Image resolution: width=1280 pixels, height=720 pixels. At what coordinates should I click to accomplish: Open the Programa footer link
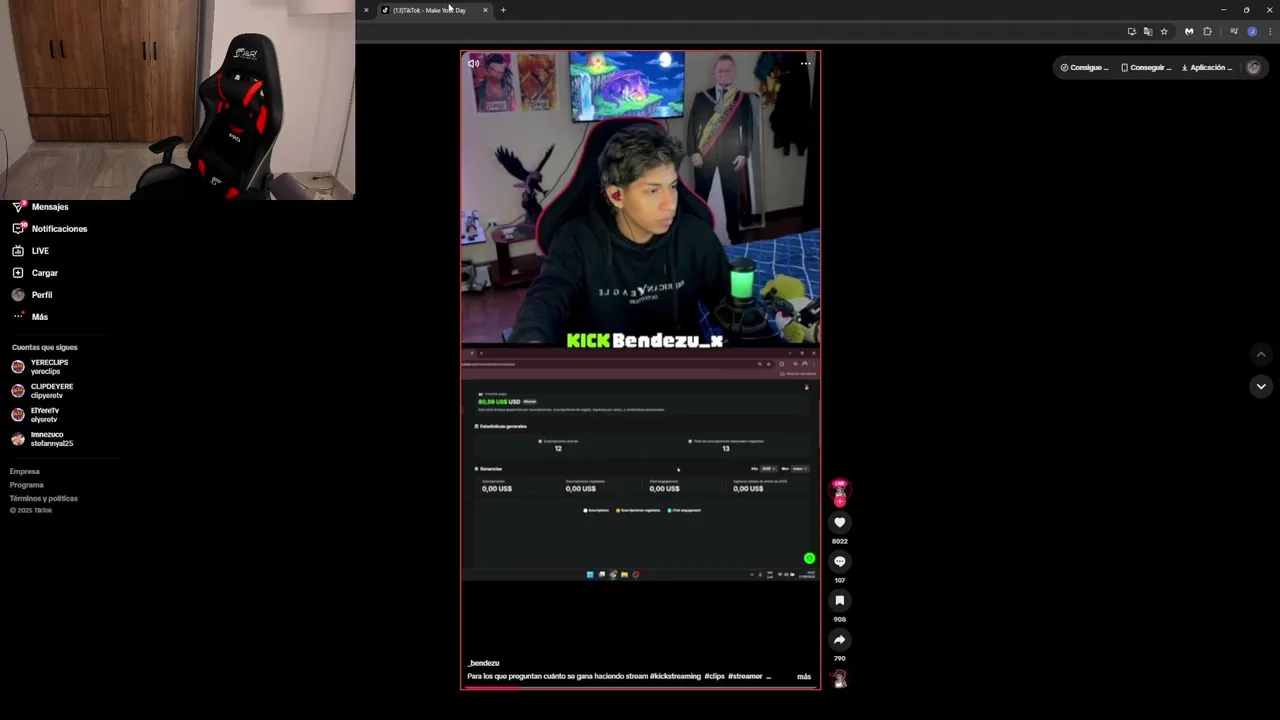[27, 485]
